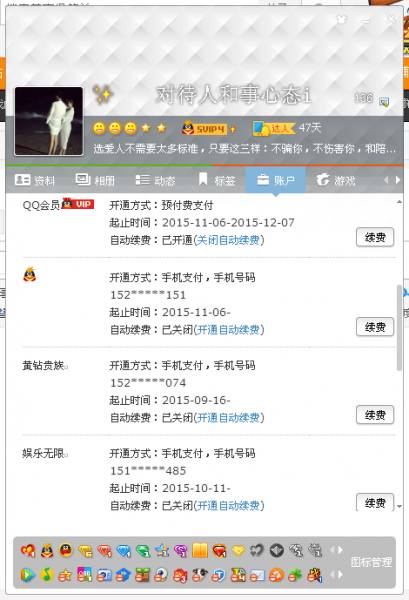
Task: Click the date range 2015-11-06-2015-12-07
Action: 228,223
